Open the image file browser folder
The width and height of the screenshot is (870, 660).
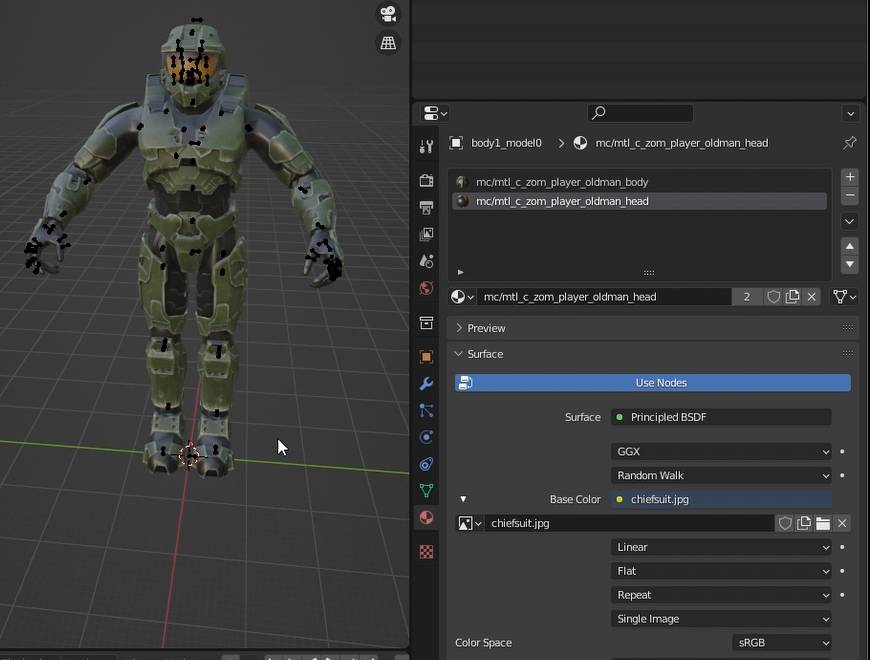click(x=823, y=523)
